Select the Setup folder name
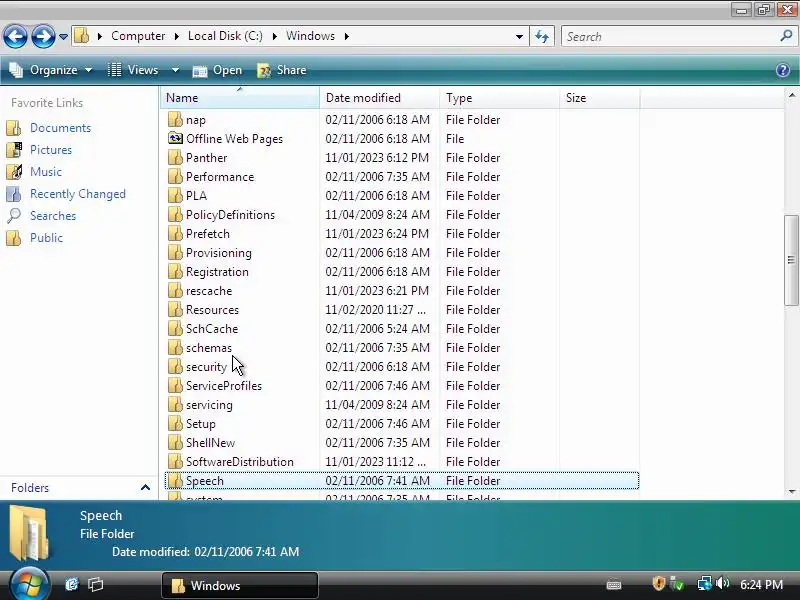The width and height of the screenshot is (800, 600). tap(201, 424)
